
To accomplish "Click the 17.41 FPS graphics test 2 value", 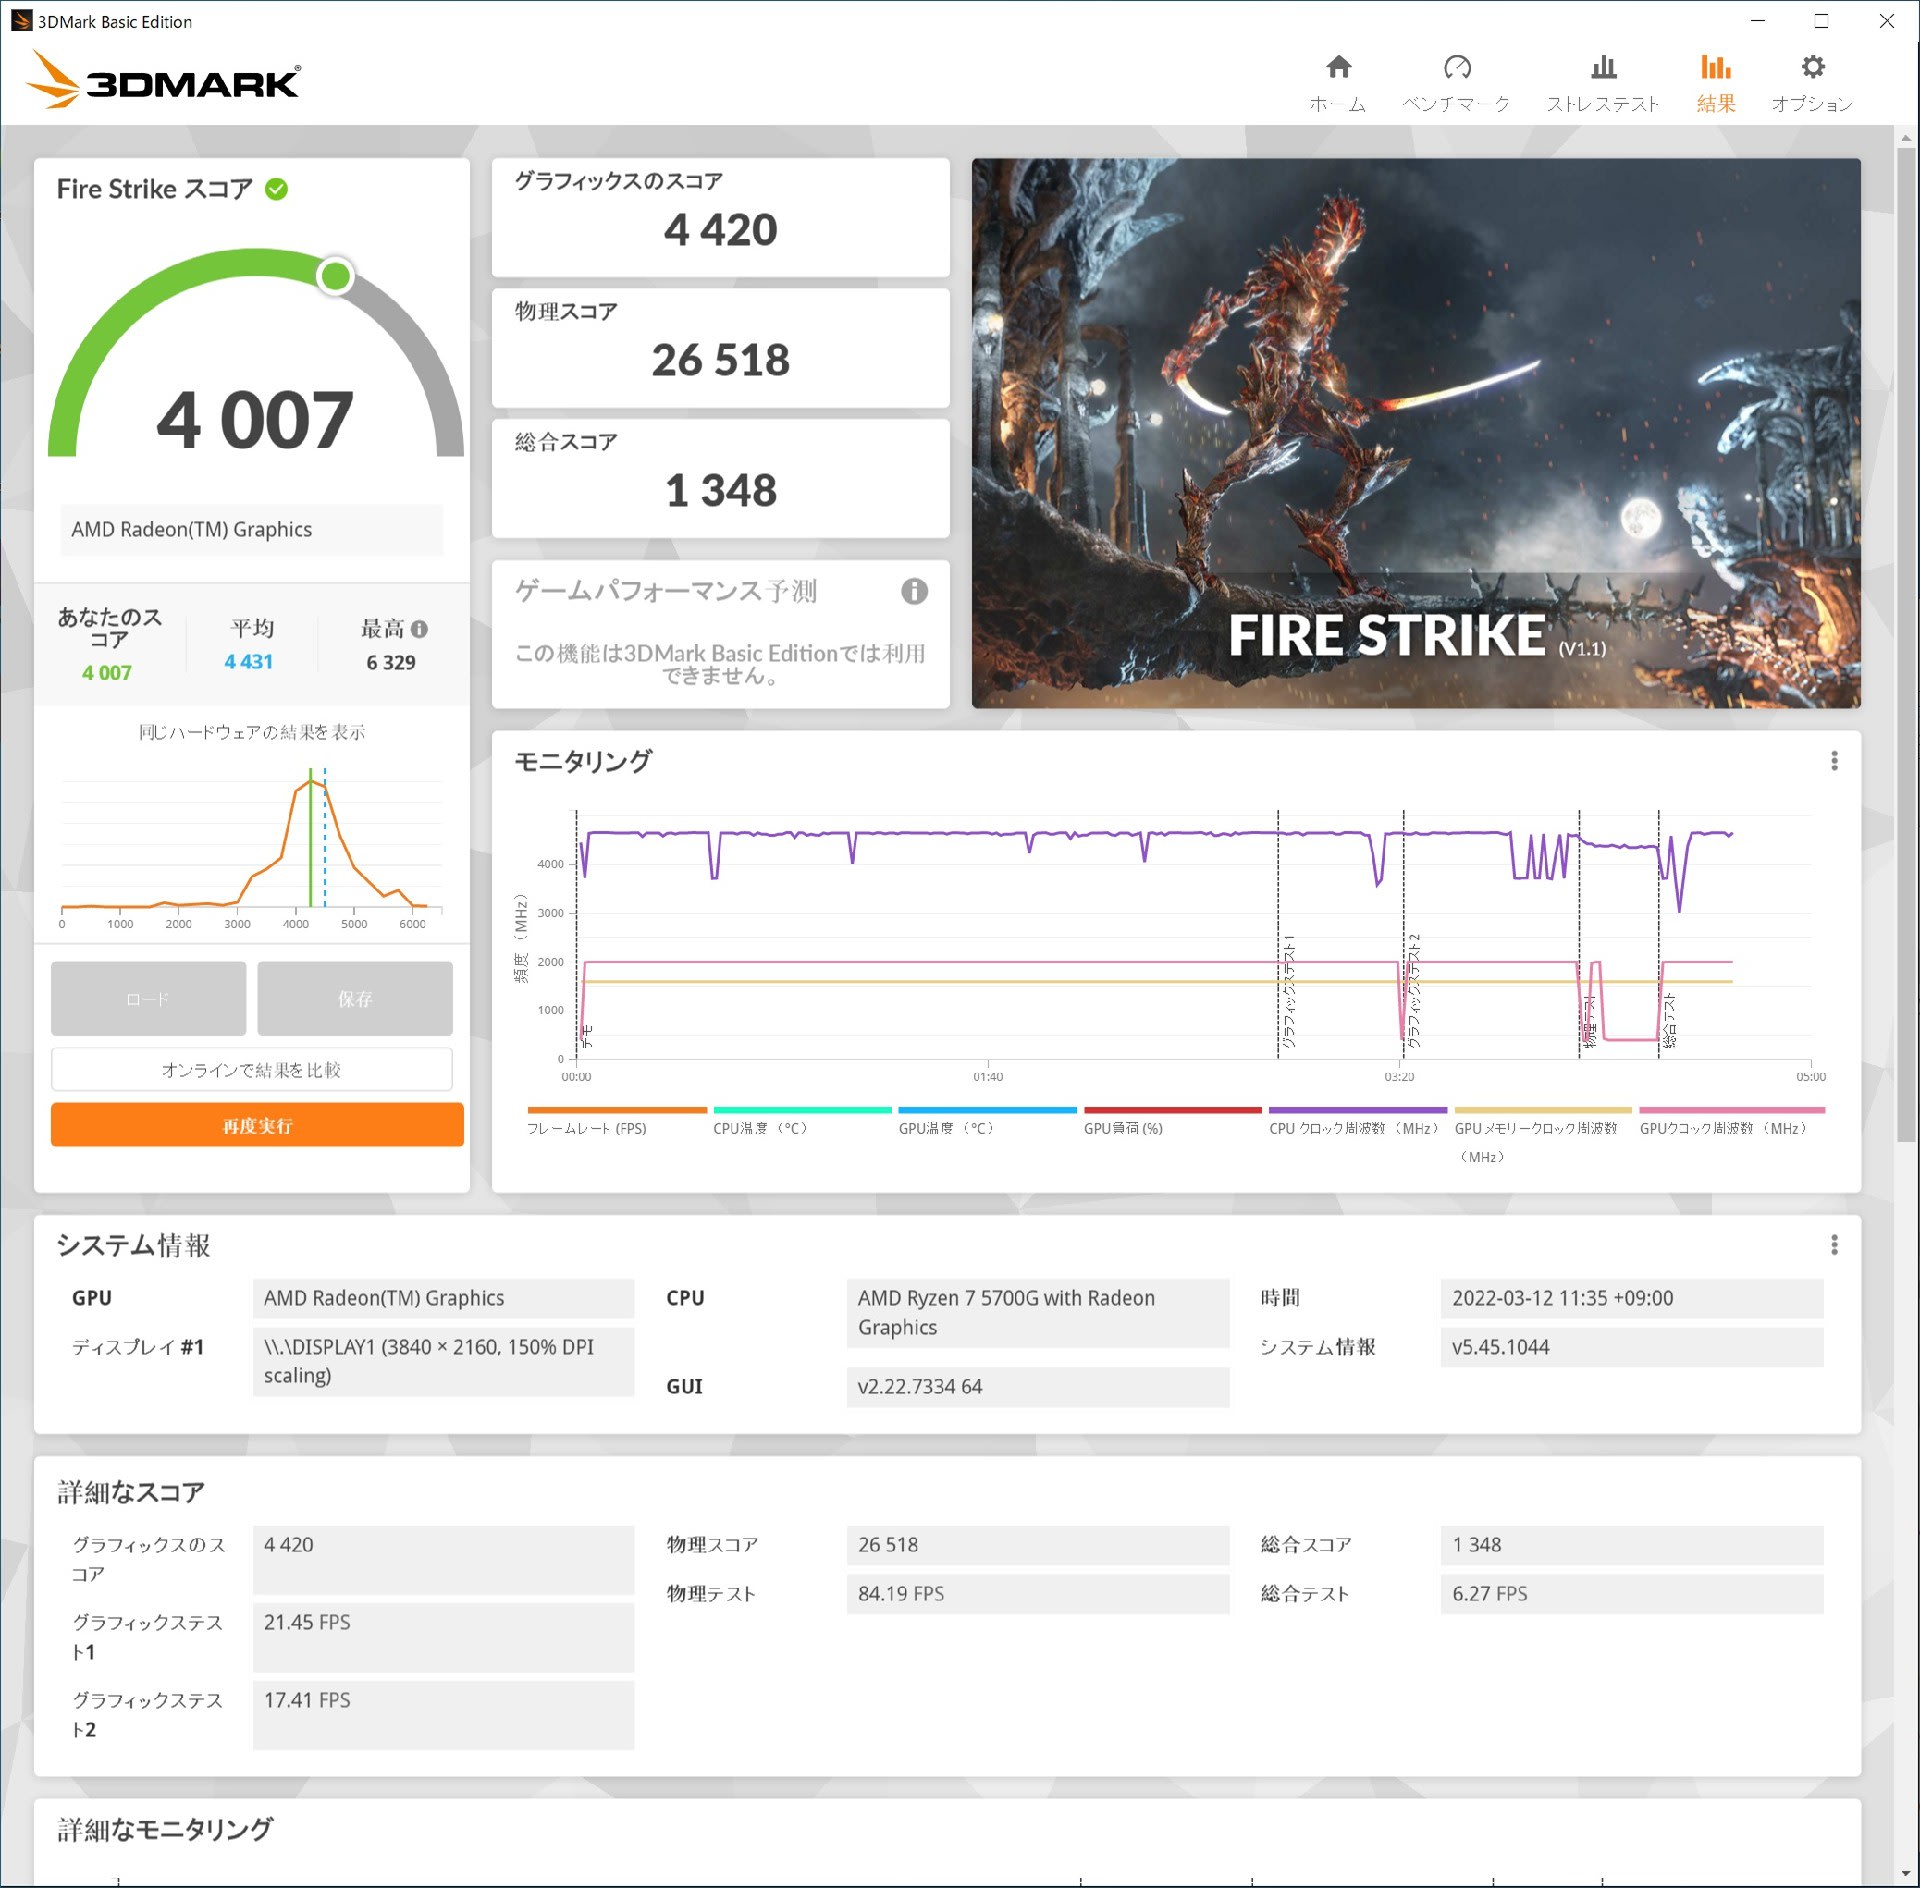I will click(443, 1715).
